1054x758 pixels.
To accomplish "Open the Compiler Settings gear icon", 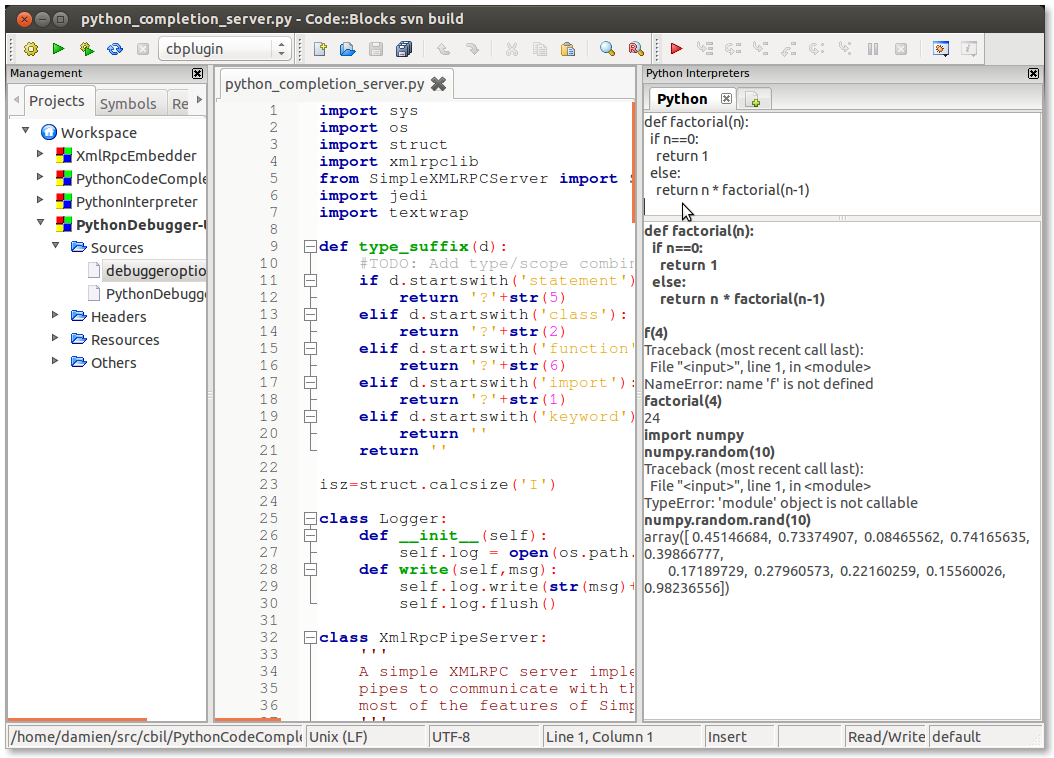I will click(x=31, y=48).
